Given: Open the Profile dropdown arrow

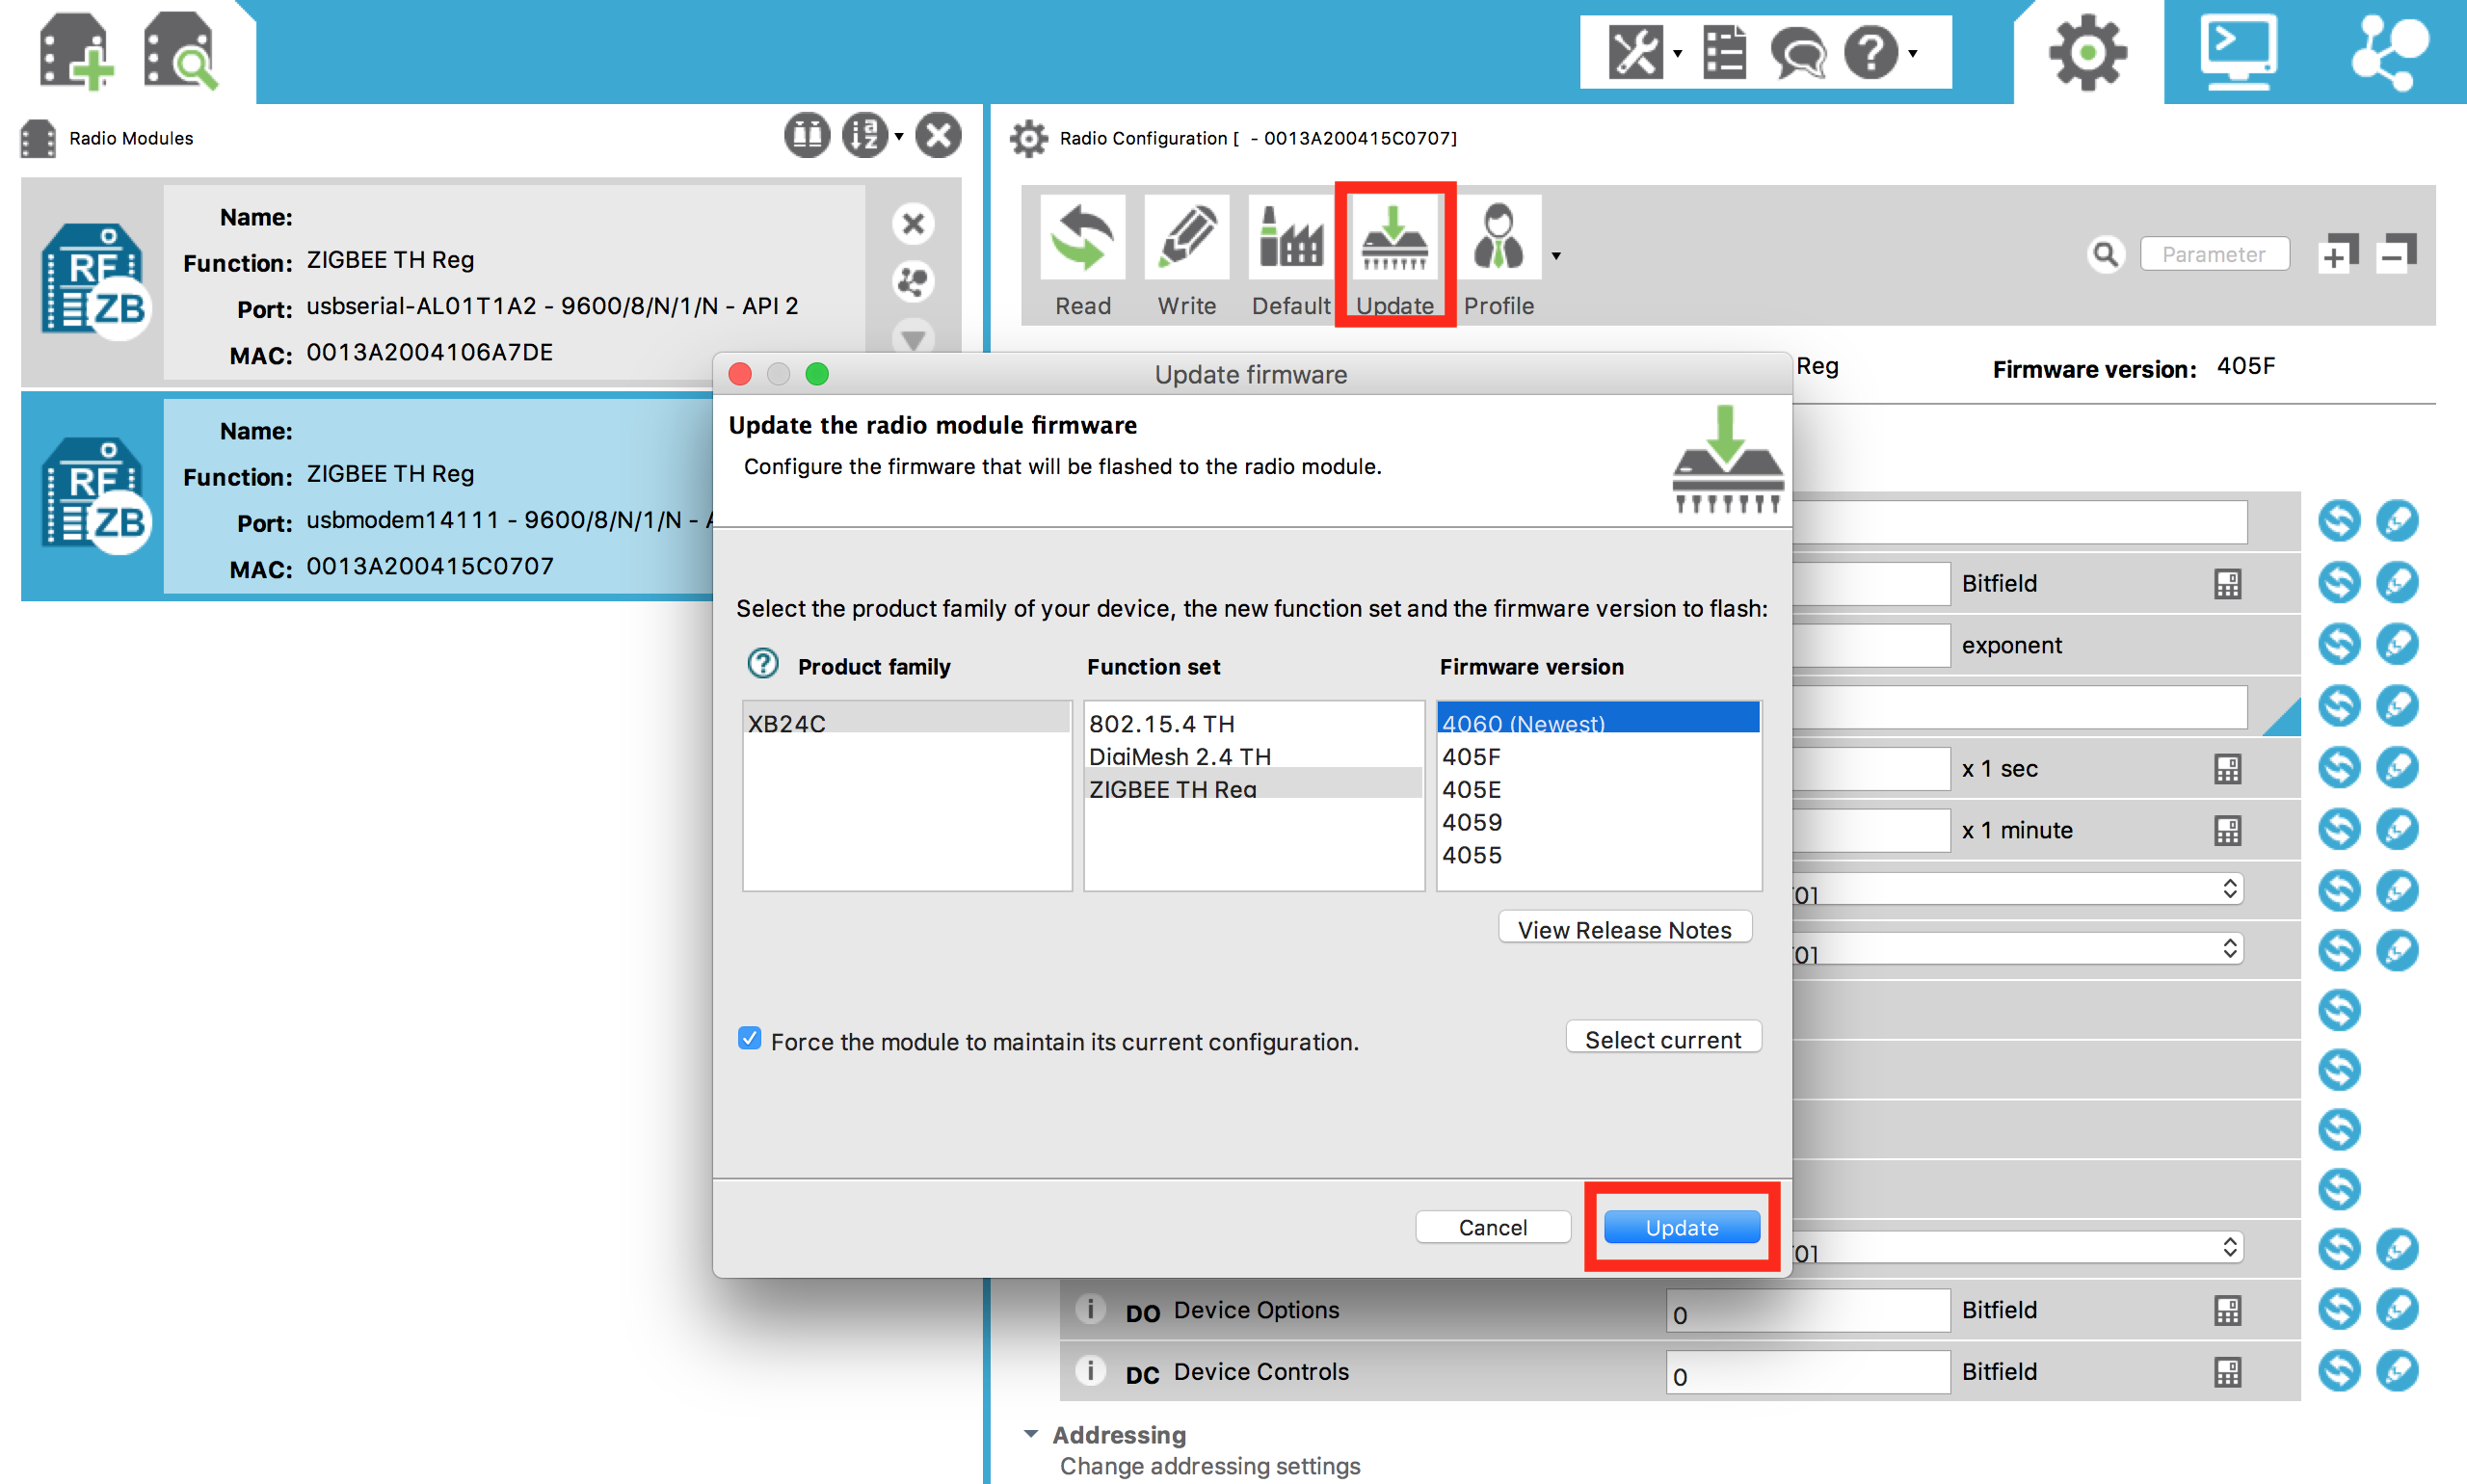Looking at the screenshot, I should pos(1557,256).
